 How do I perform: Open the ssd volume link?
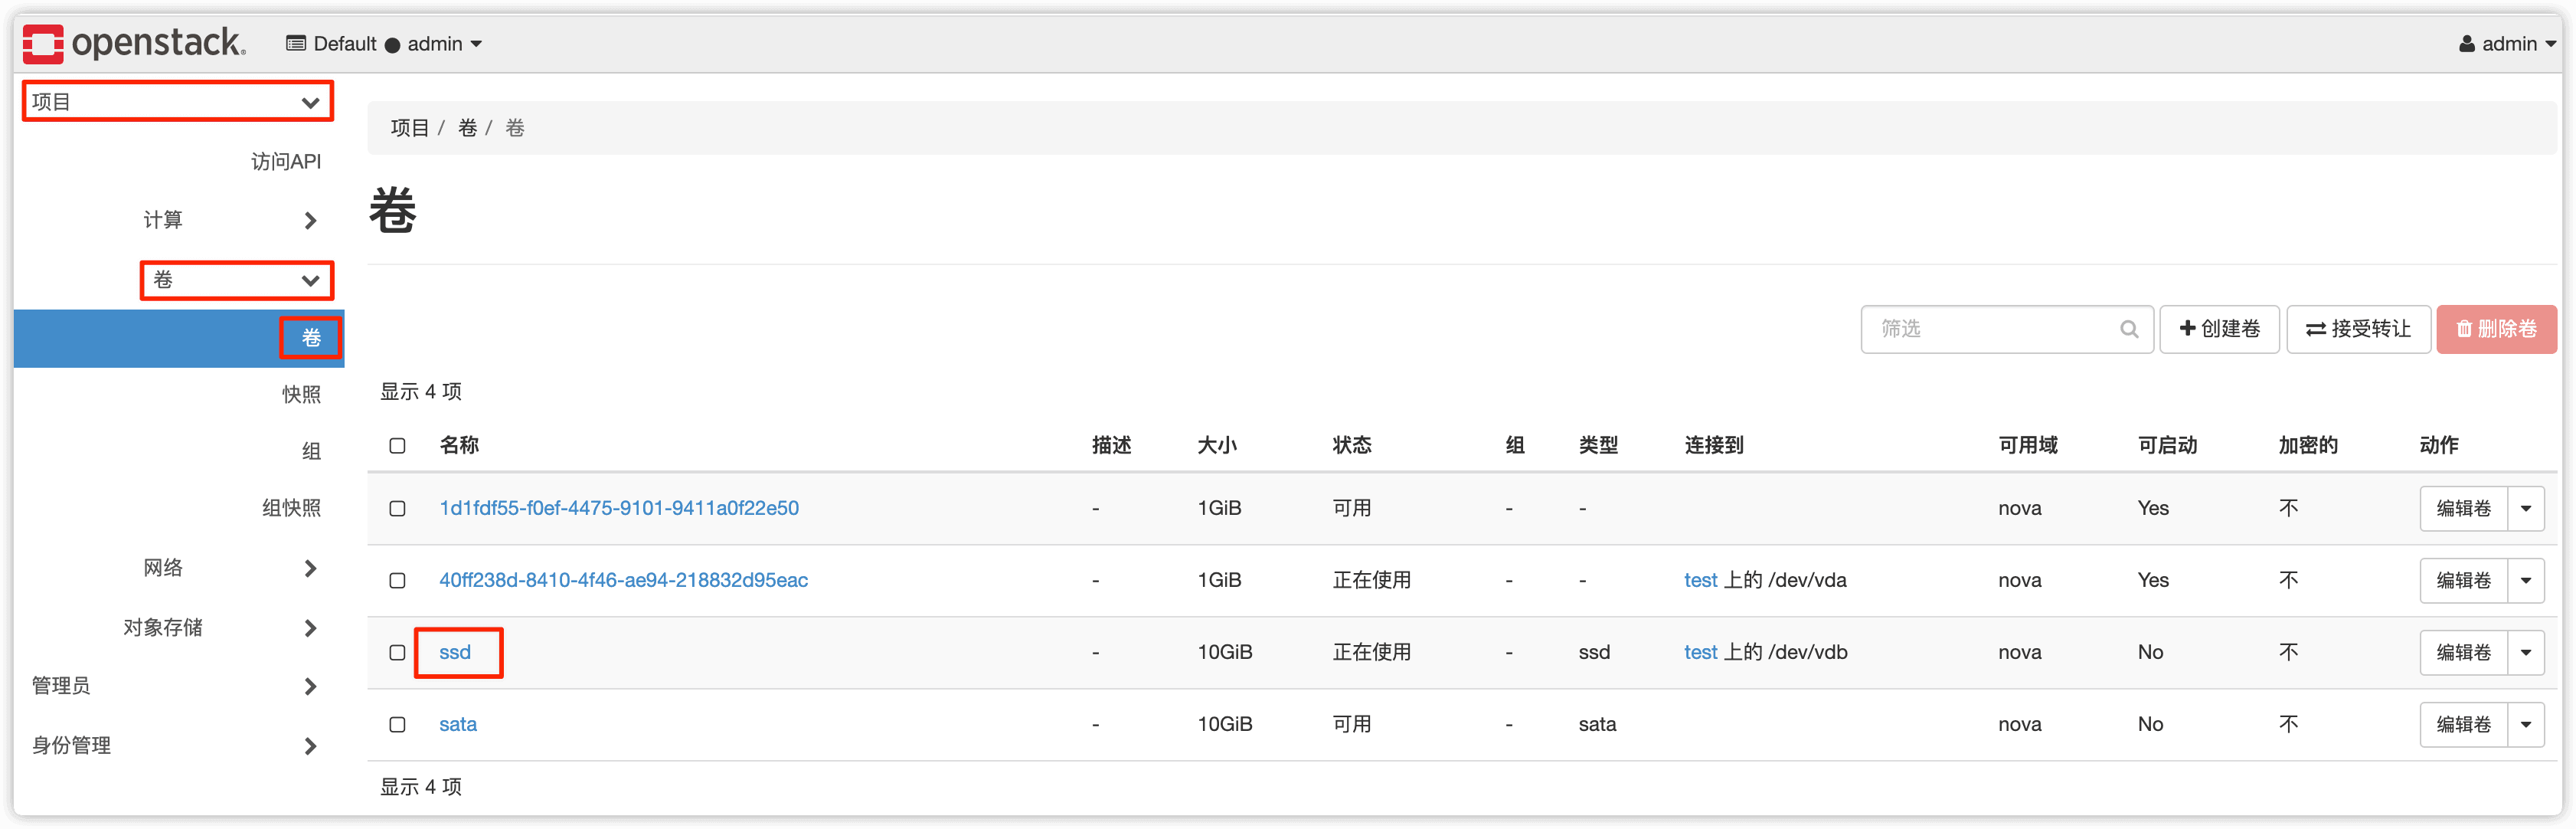[x=455, y=653]
